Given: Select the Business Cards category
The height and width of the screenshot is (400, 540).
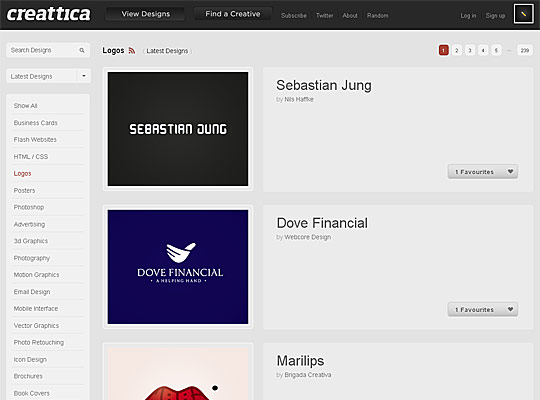Looking at the screenshot, I should point(35,123).
